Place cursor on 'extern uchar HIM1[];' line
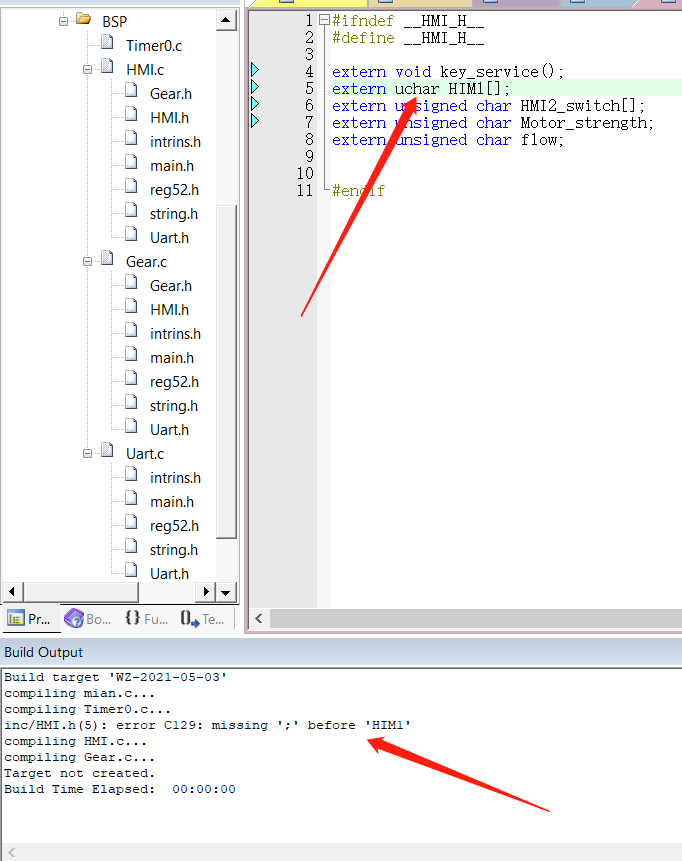 (x=421, y=89)
